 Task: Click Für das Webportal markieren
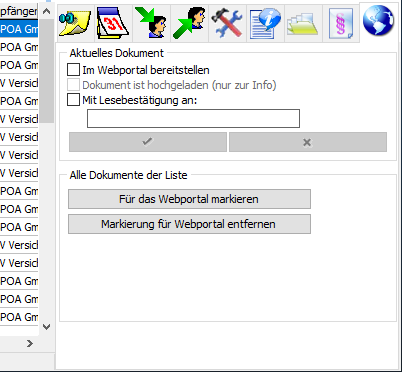[189, 199]
